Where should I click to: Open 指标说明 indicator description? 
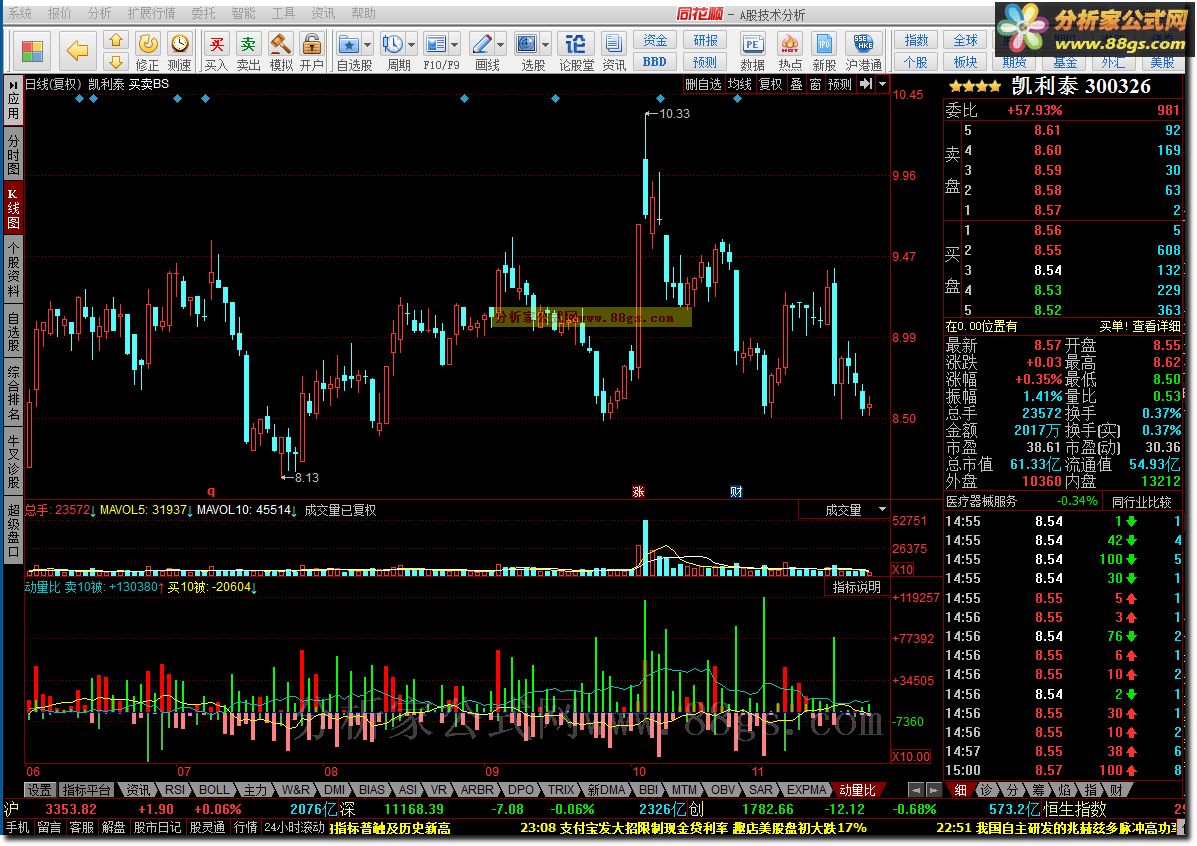(x=856, y=587)
